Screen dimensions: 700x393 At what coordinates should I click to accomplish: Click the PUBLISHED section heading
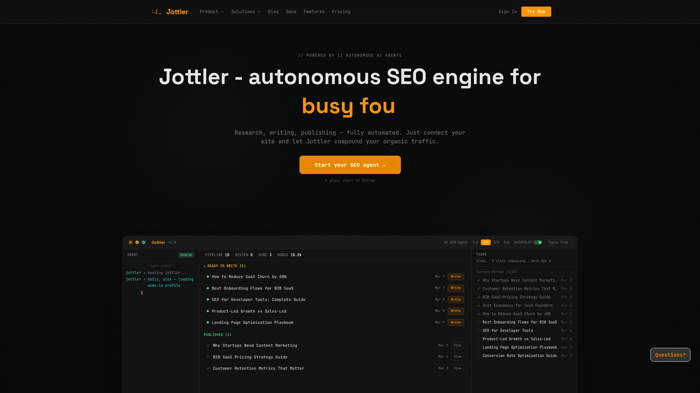217,334
